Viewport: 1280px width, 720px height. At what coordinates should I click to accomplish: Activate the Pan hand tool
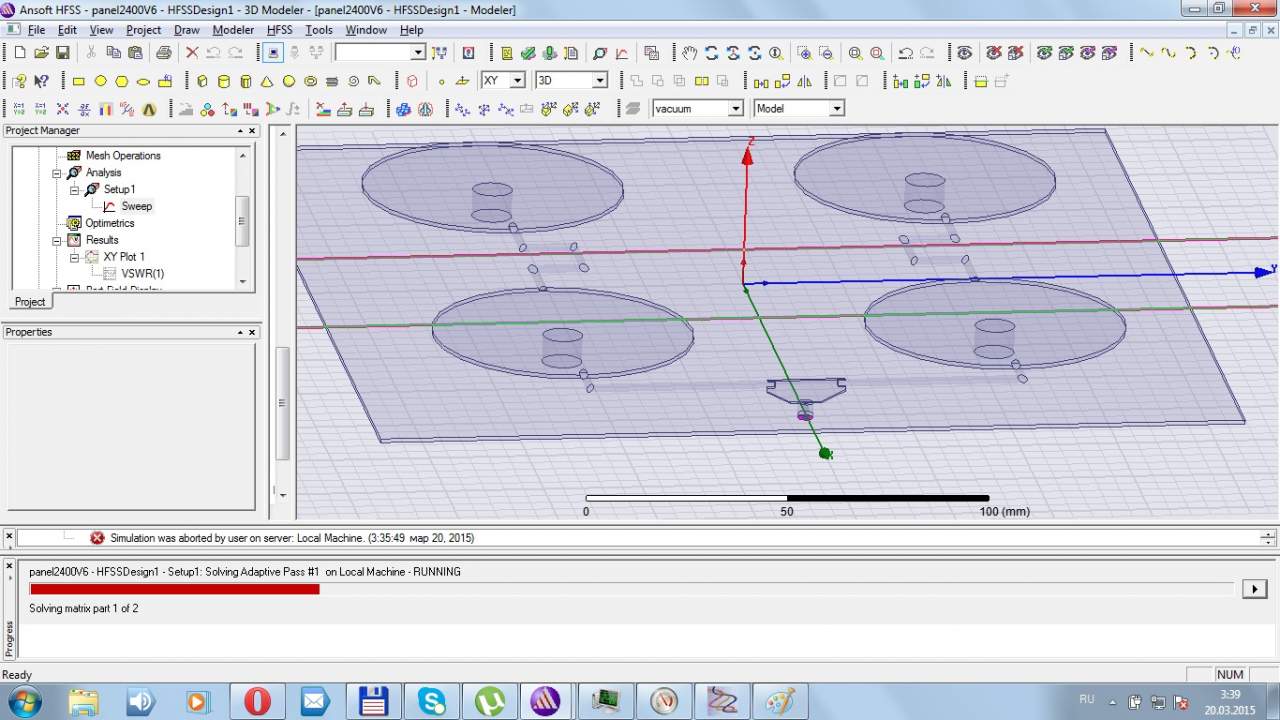pos(690,53)
